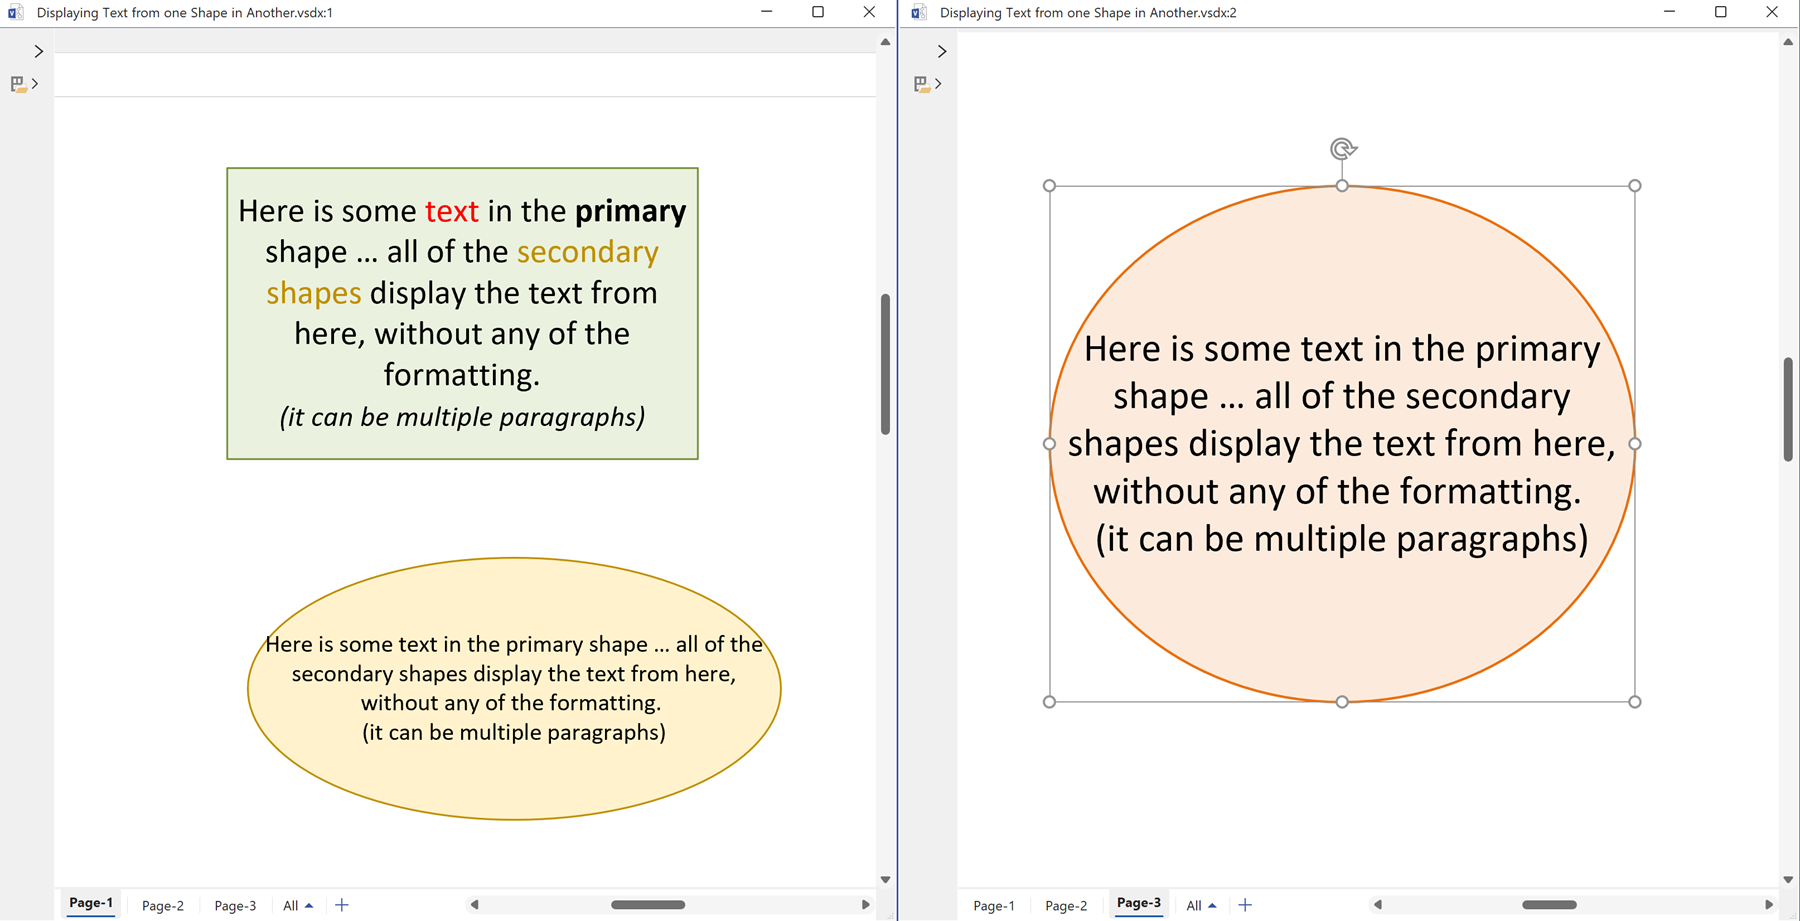Open the All pages dropdown in the left window
Viewport: 1800px width, 921px height.
pos(297,905)
